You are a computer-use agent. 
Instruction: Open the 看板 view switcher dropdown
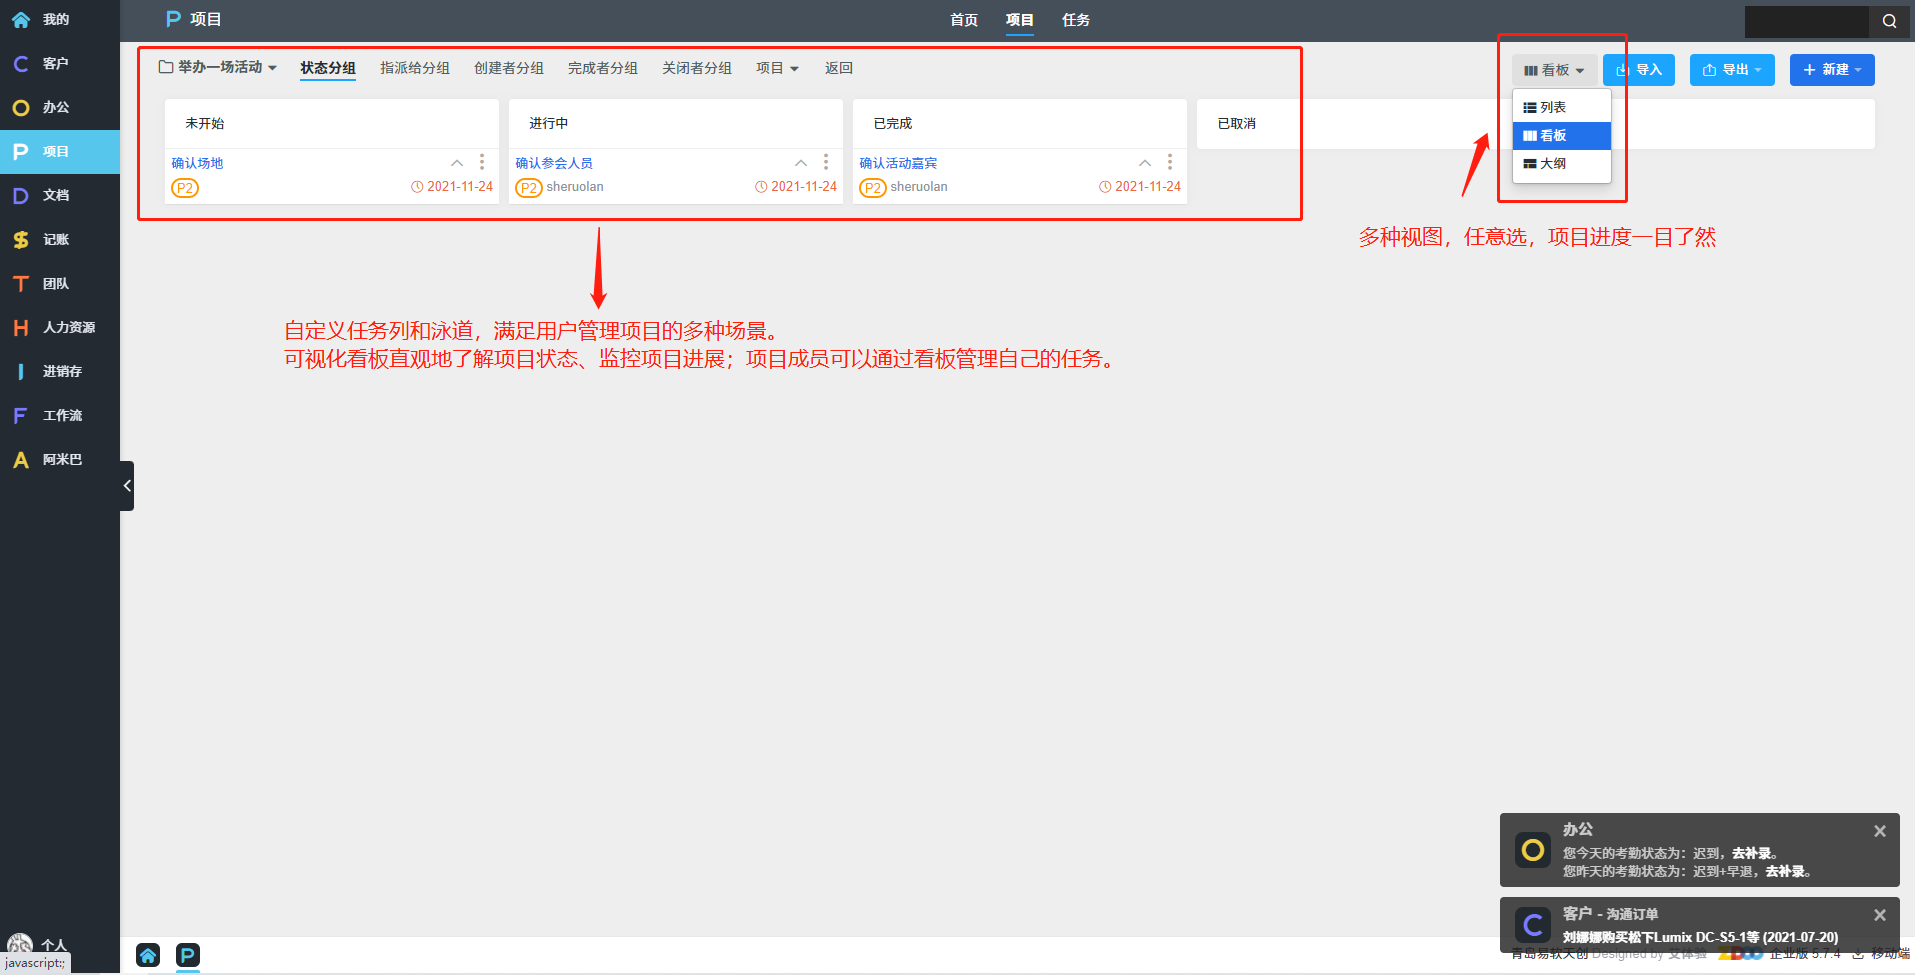(x=1554, y=70)
